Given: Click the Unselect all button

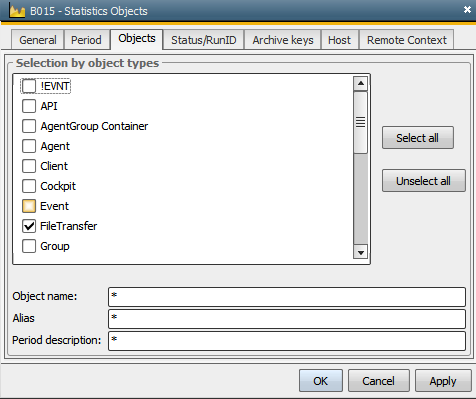Looking at the screenshot, I should [423, 181].
